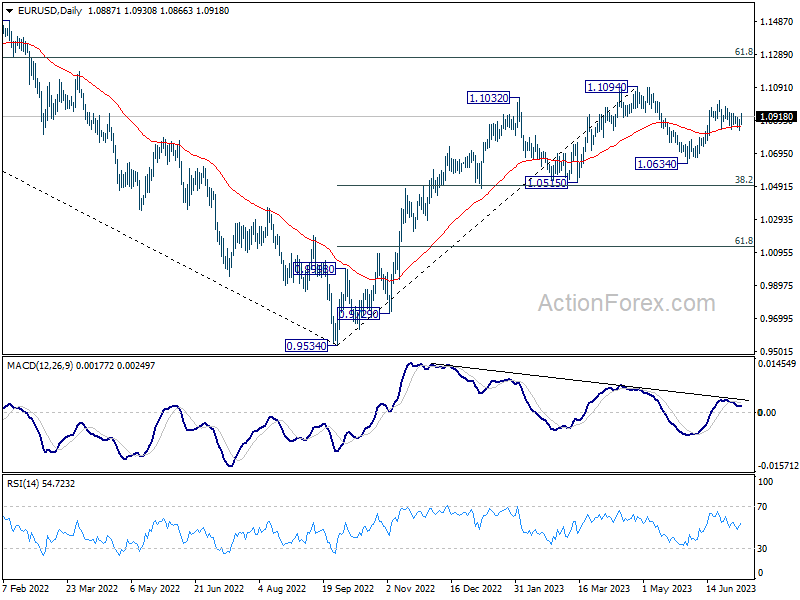Open the EURUSD chart dropdown arrow

tap(9, 11)
